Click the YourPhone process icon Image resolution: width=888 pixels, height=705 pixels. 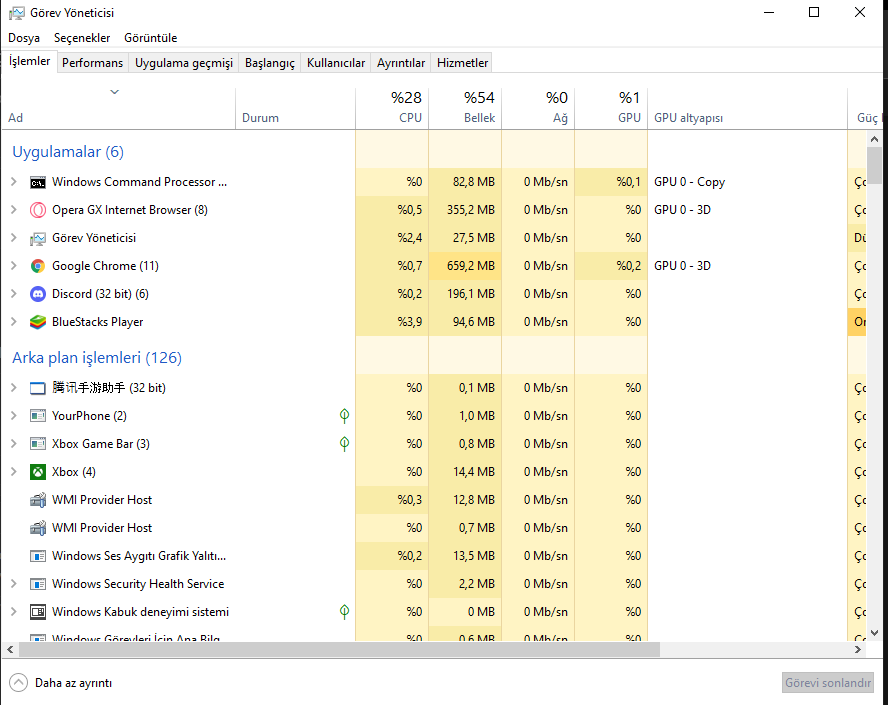pyautogui.click(x=37, y=416)
